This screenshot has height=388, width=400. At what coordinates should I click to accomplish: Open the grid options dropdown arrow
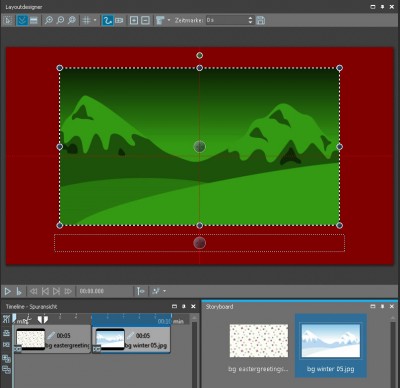95,20
